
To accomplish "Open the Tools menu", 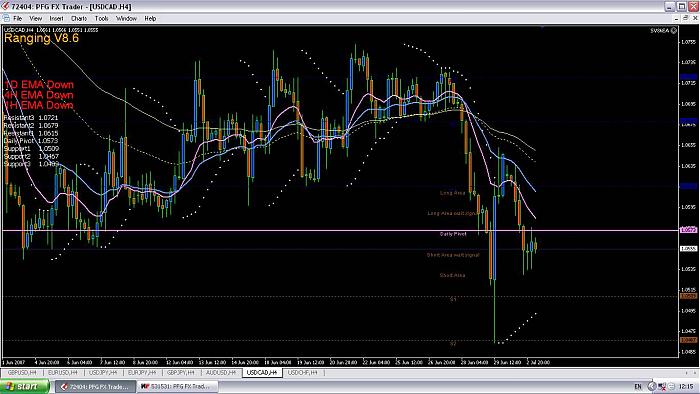I will 101,18.
